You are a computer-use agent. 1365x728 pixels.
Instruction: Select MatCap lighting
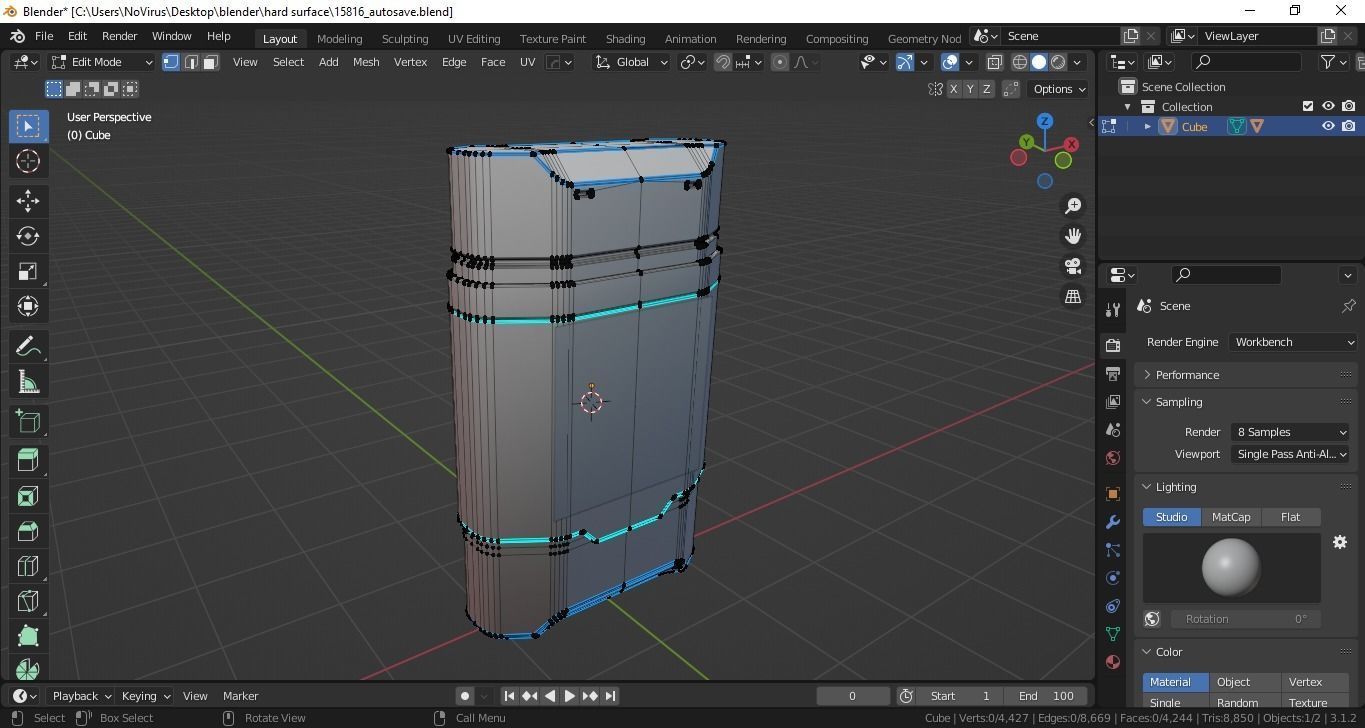coord(1231,517)
